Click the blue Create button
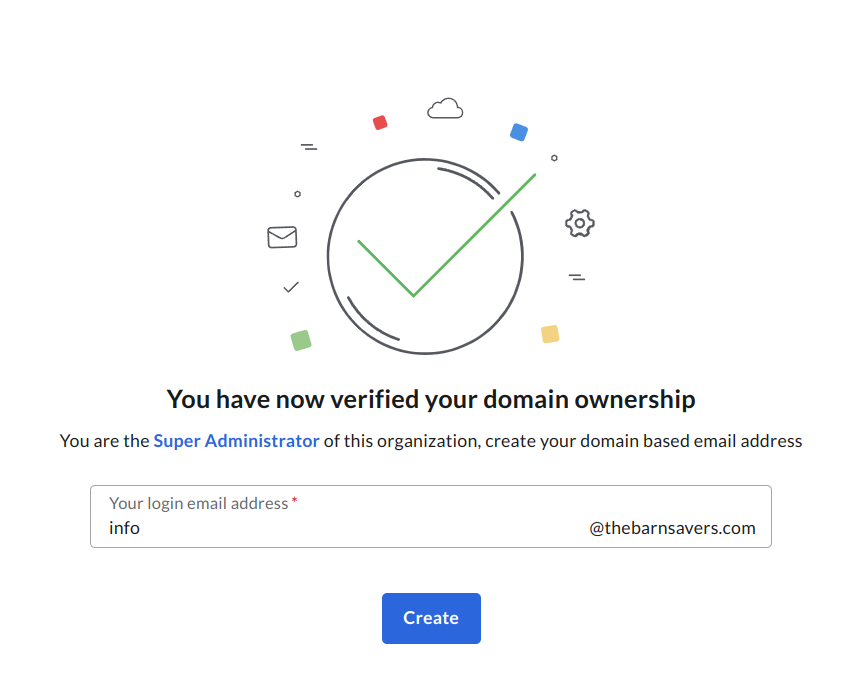This screenshot has width=848, height=673. pyautogui.click(x=431, y=618)
